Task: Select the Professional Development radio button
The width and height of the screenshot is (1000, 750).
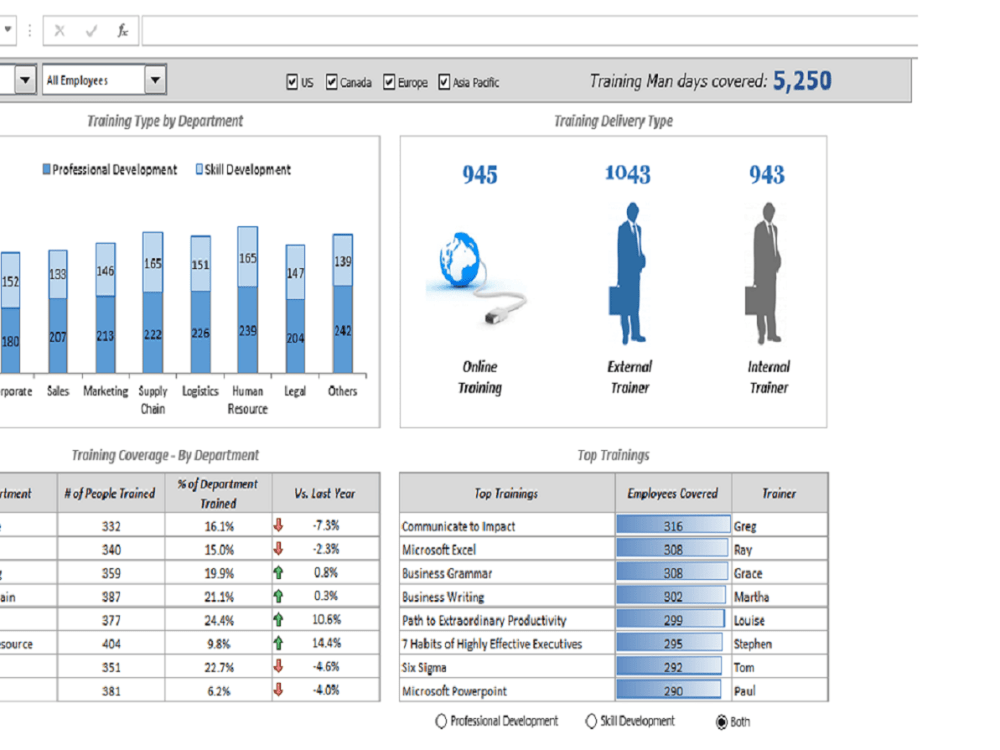Action: click(x=441, y=721)
